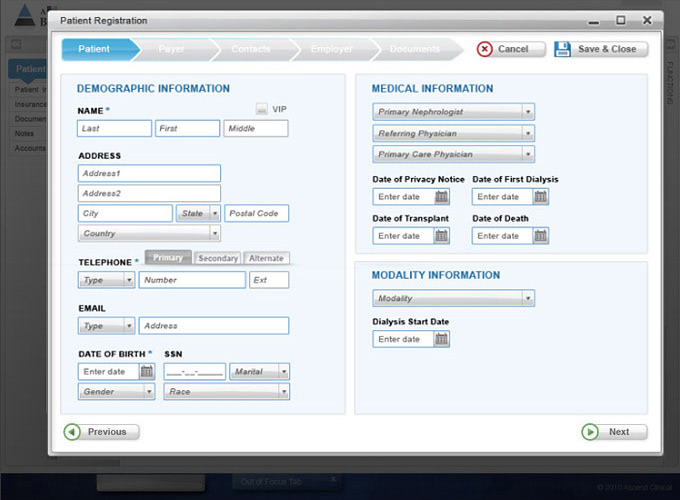The image size is (680, 500).
Task: Maximize the Patient Registration dialog
Action: 621,20
